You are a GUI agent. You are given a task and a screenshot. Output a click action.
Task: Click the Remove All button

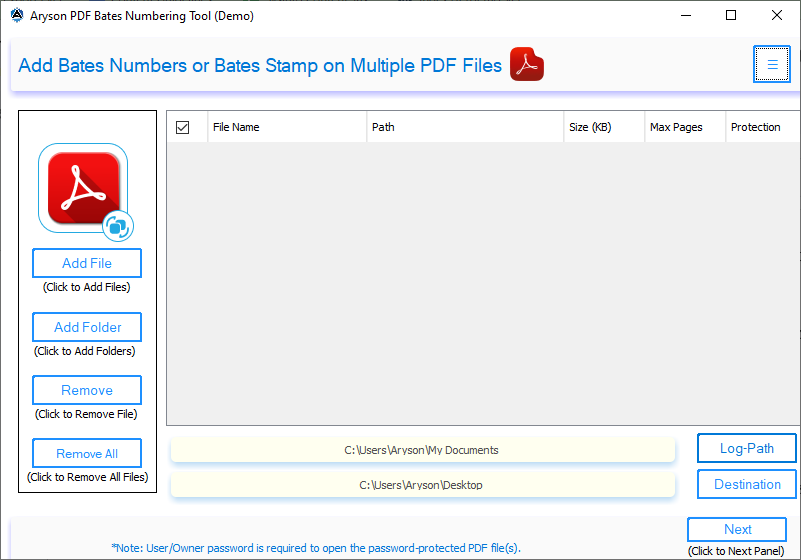point(87,453)
